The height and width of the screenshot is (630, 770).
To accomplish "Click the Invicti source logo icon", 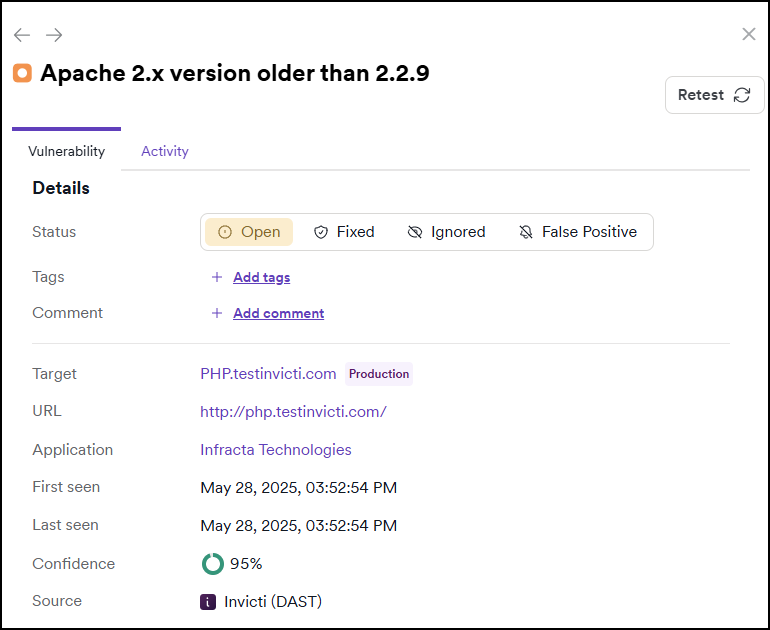I will (x=208, y=602).
